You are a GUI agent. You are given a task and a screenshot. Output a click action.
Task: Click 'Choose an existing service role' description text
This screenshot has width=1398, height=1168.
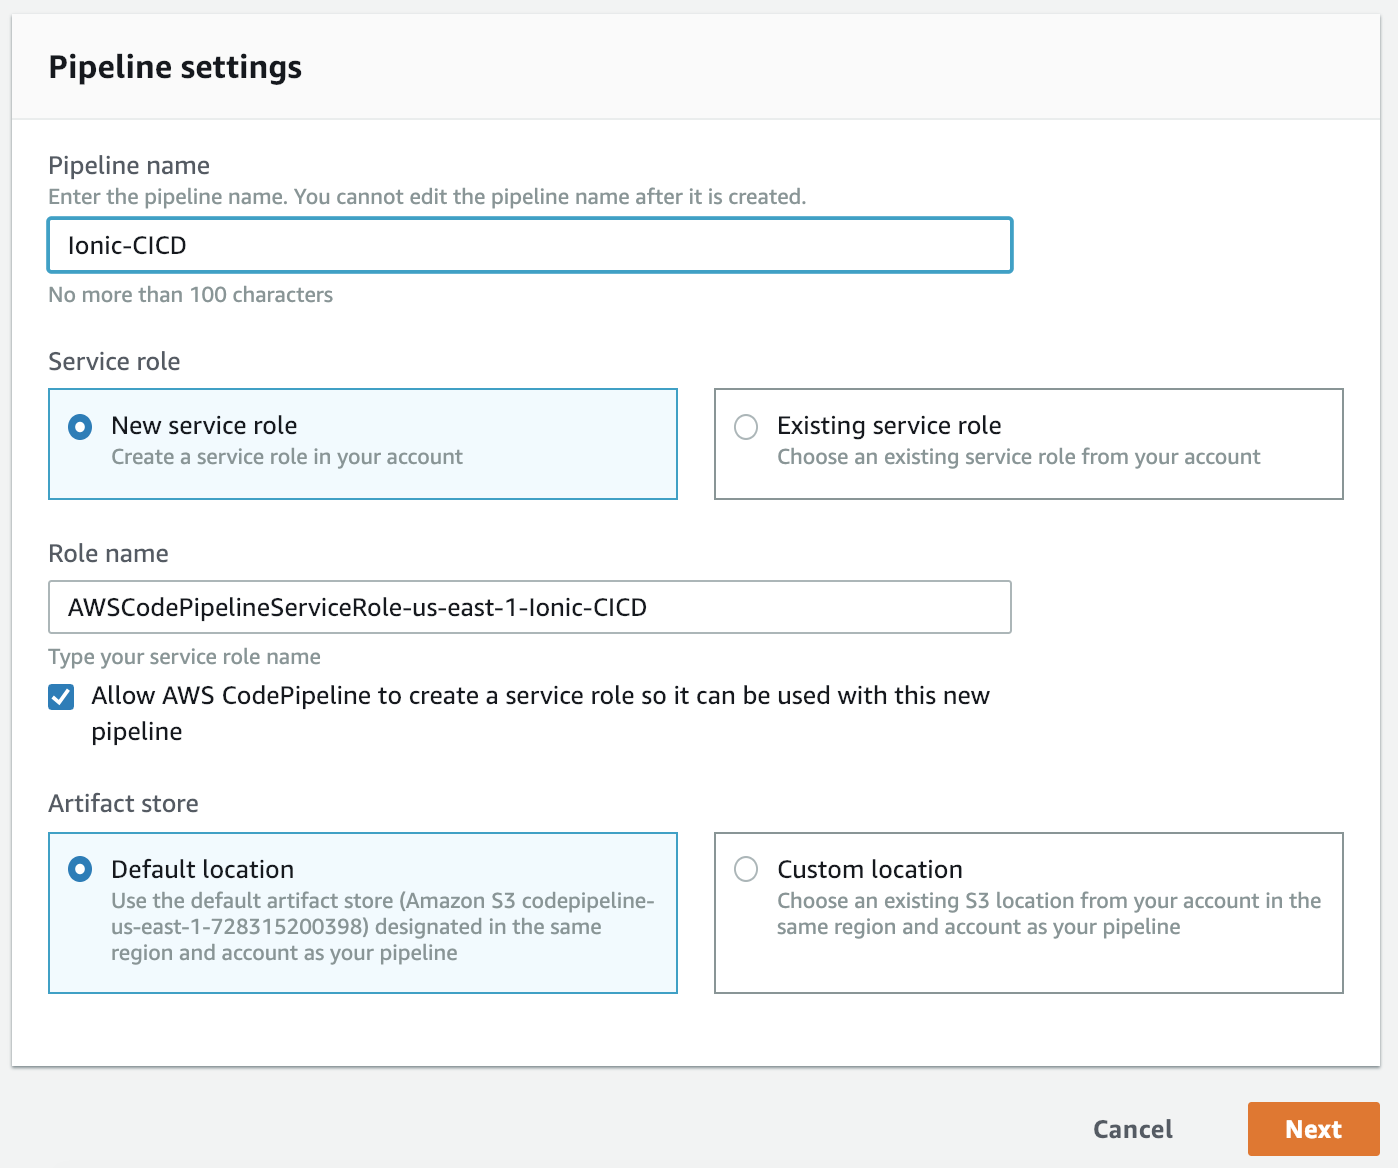1018,457
